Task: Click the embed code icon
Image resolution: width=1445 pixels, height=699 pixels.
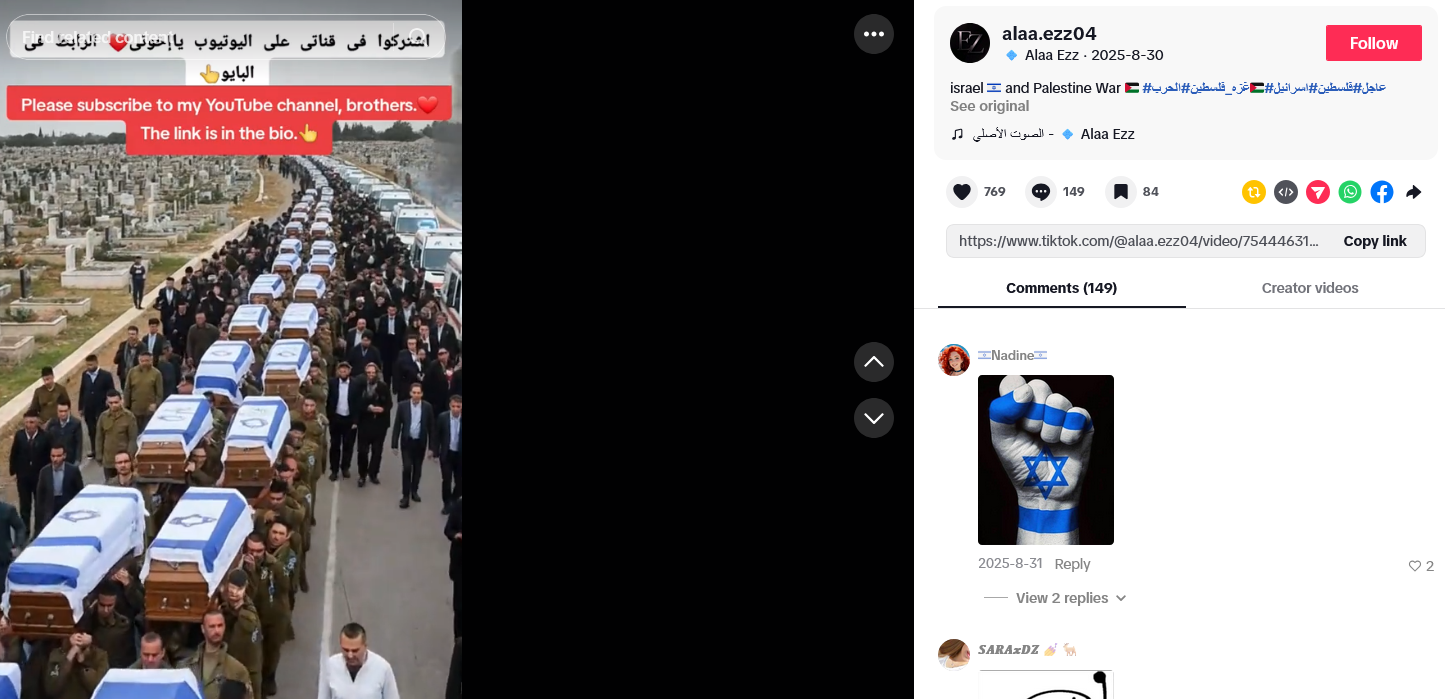Action: (1286, 192)
